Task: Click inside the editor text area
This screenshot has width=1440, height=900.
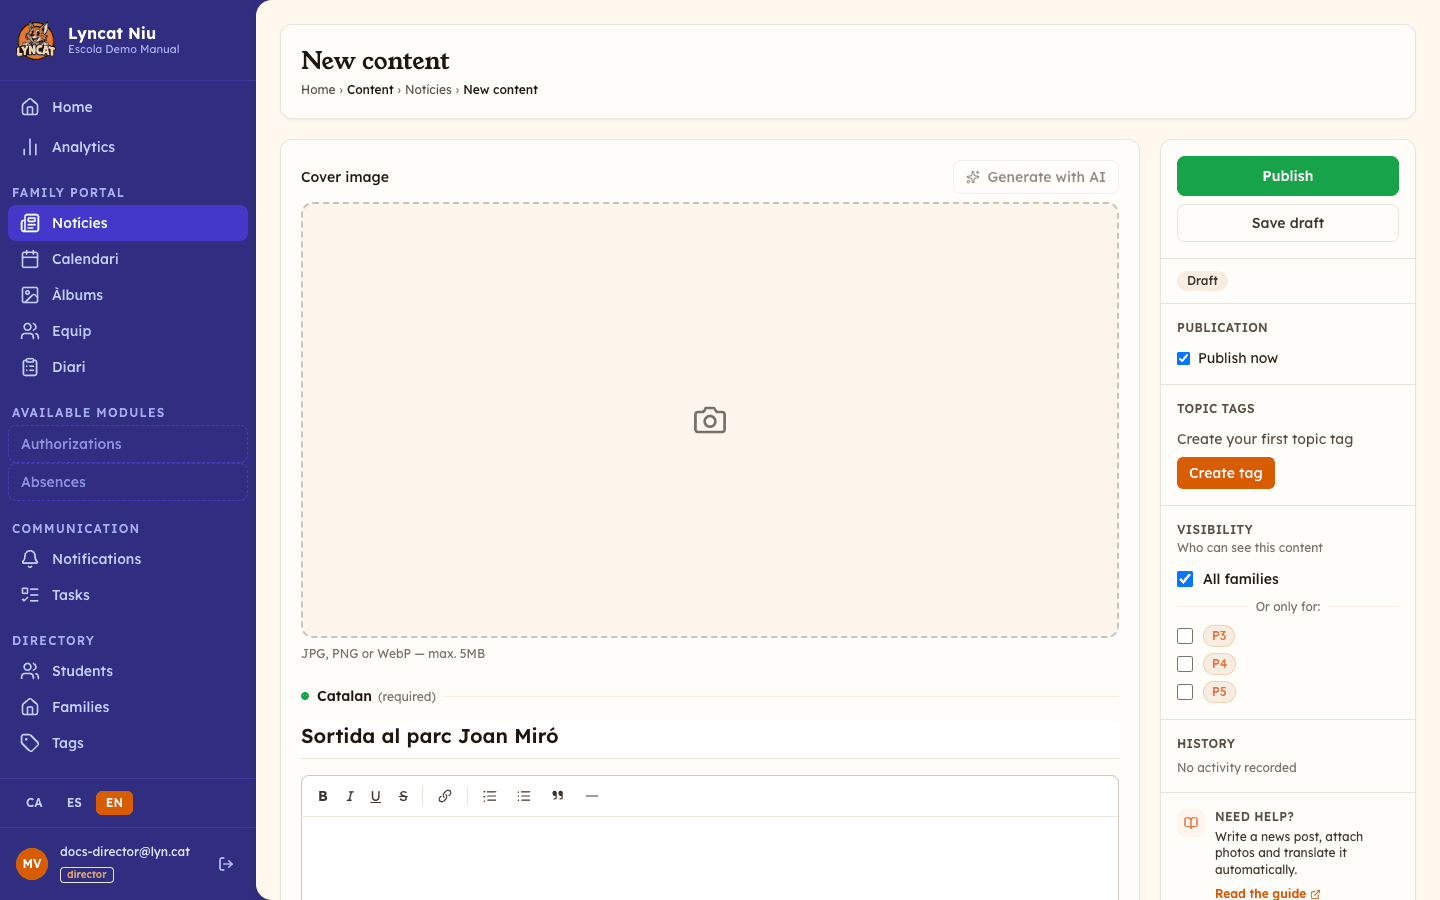Action: [710, 858]
